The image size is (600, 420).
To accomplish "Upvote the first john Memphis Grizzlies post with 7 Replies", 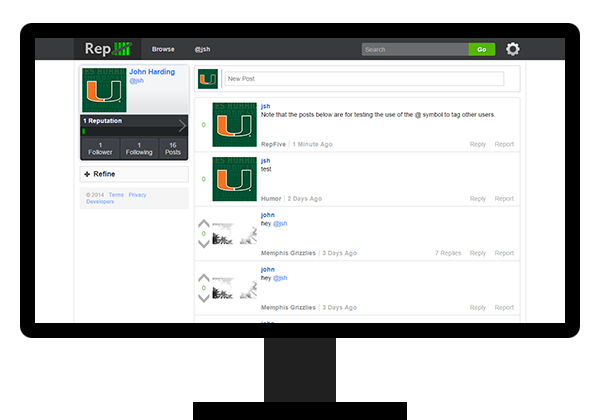I will pos(204,223).
